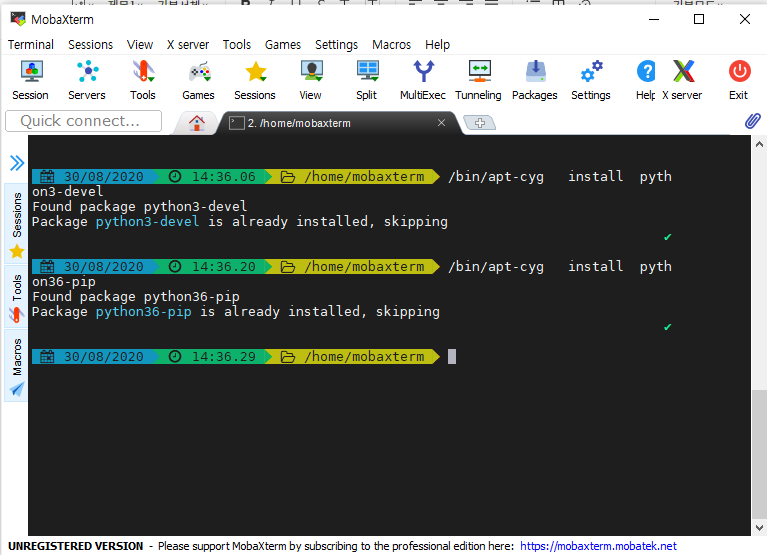Launch the Games toolbar icon

point(199,80)
